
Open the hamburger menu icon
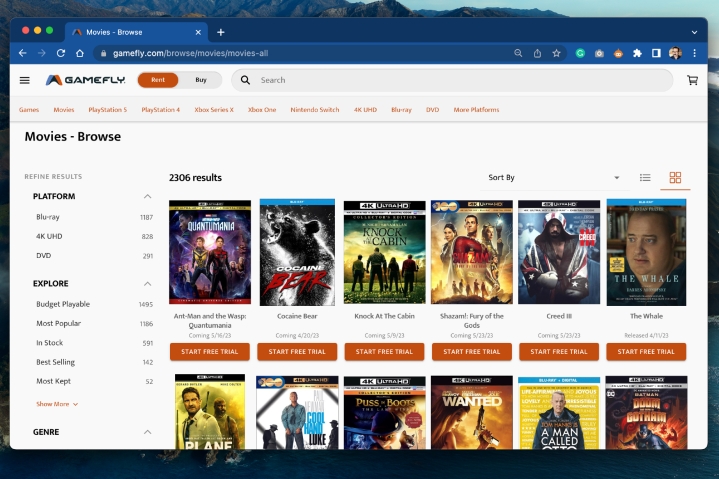25,80
